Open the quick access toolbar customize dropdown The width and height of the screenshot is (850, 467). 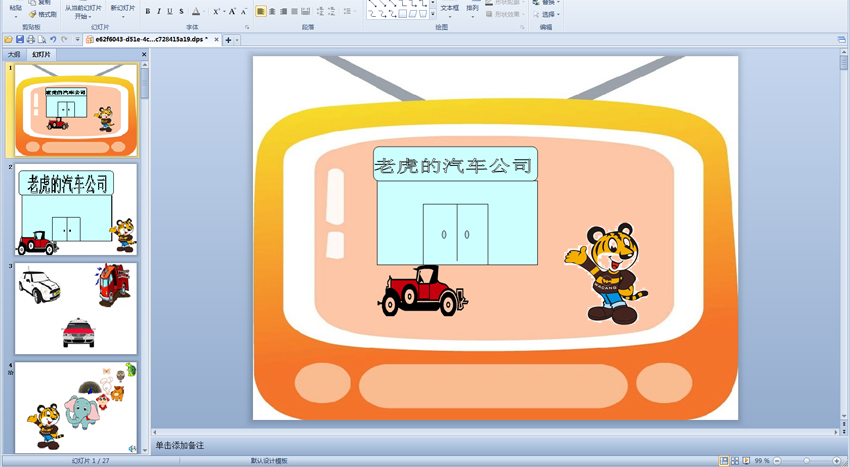[78, 40]
